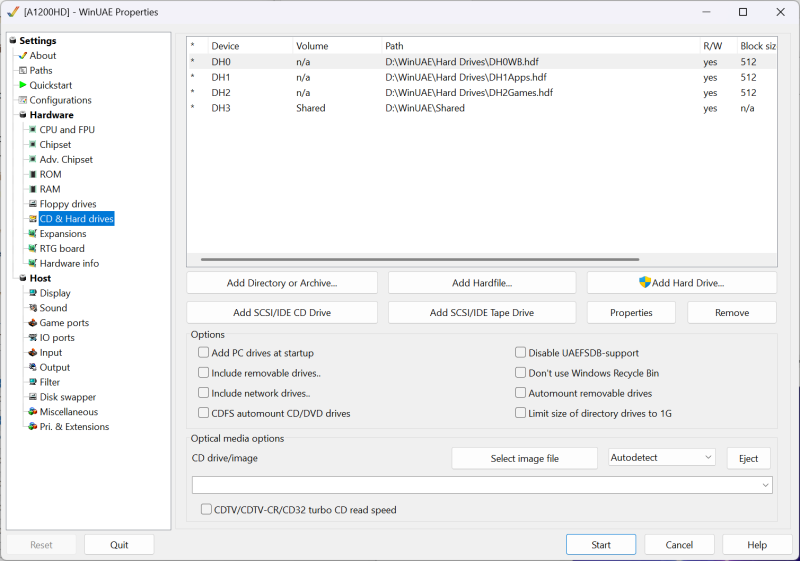Click the Pri. & Extensions icon
800x561 pixels.
[x=33, y=426]
